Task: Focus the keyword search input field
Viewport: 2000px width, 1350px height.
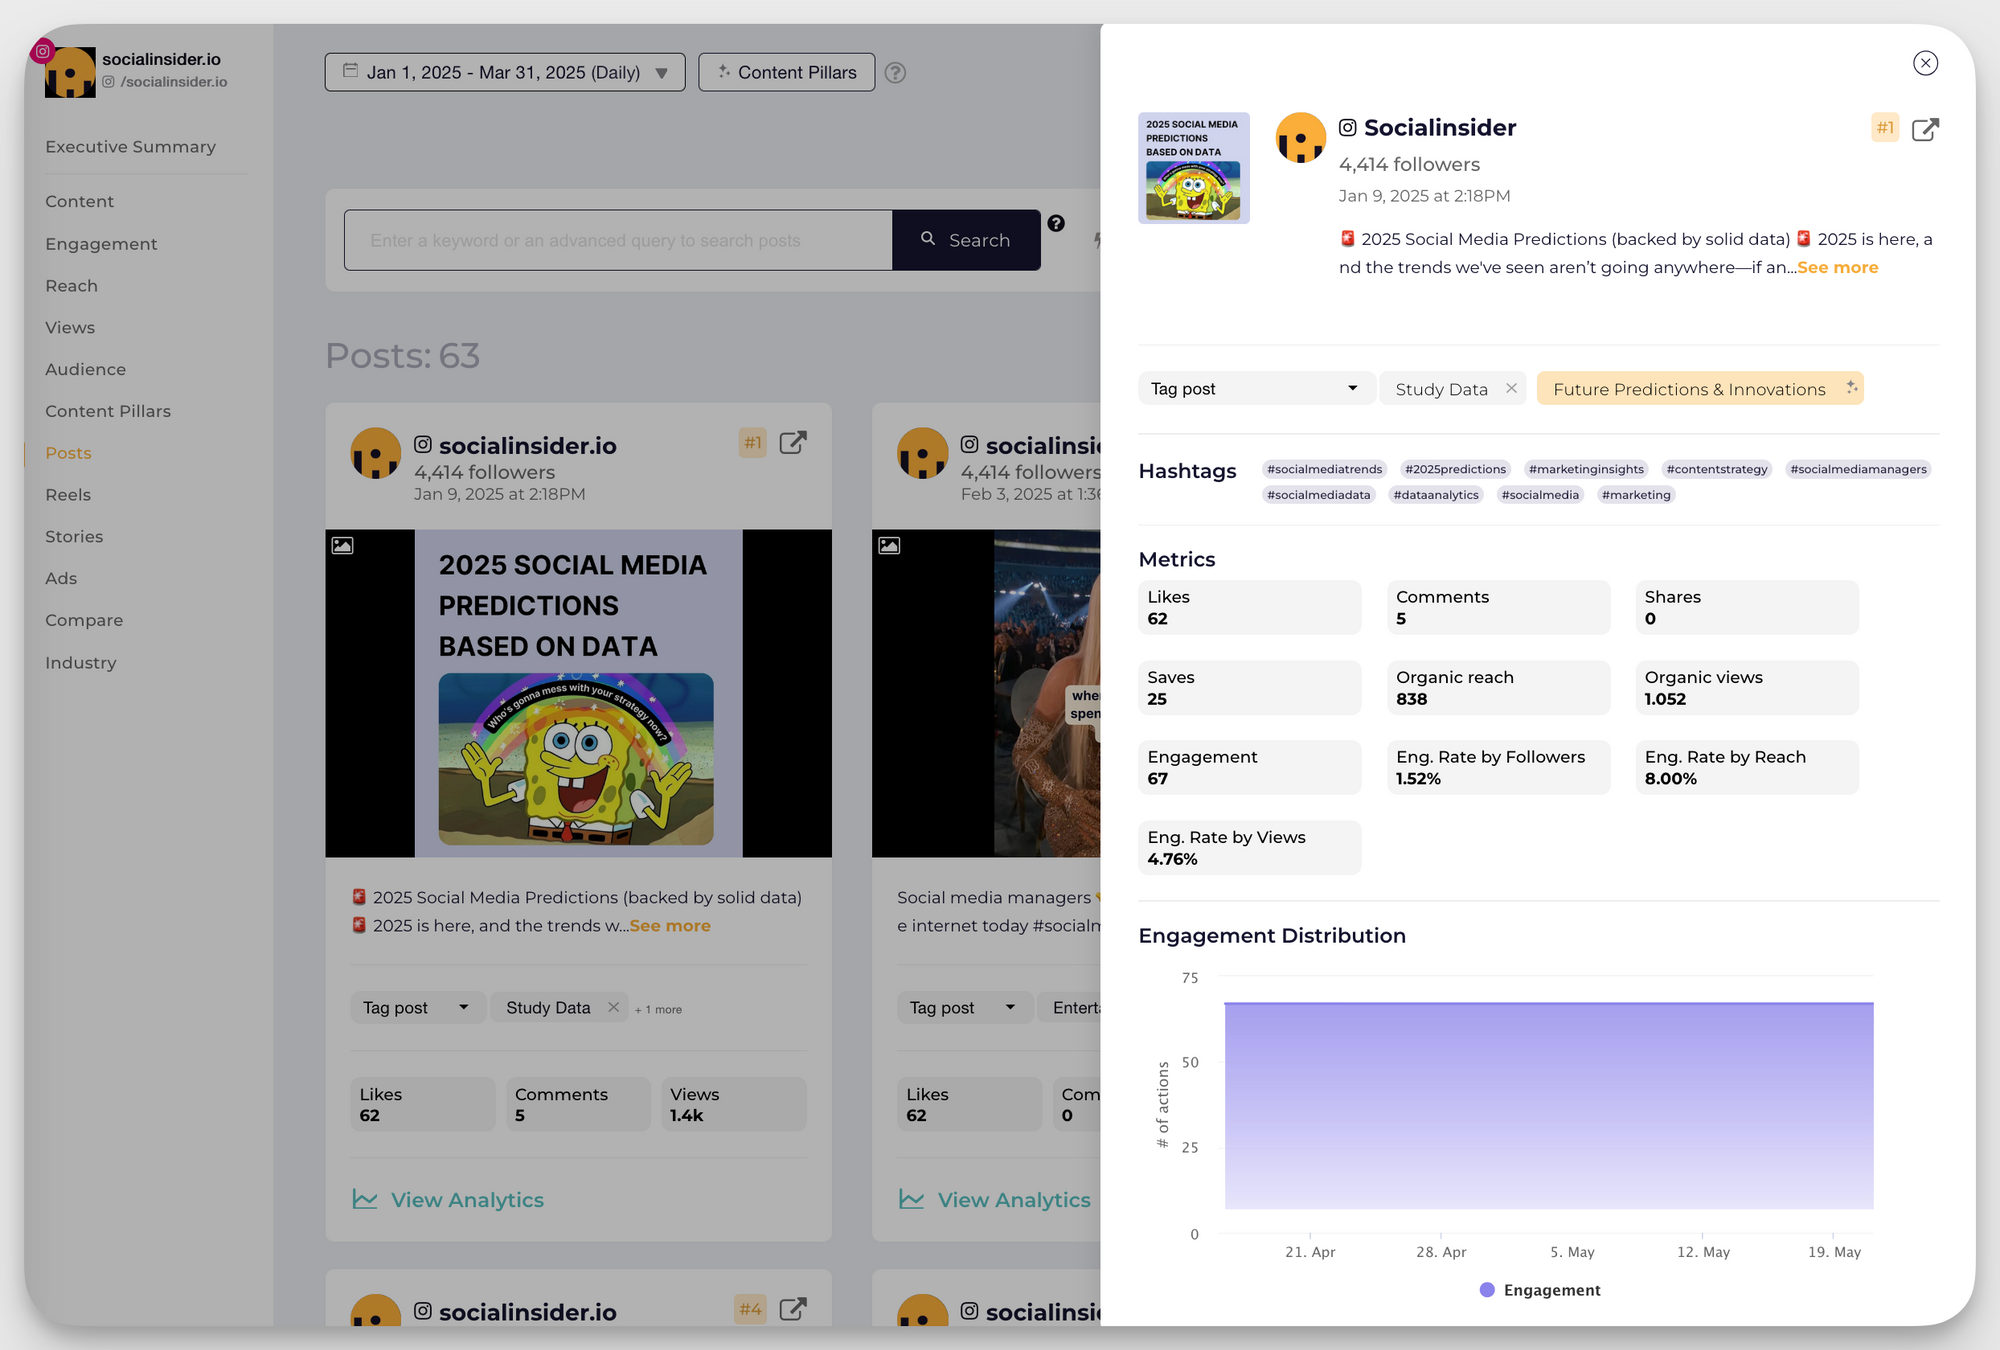Action: (x=618, y=240)
